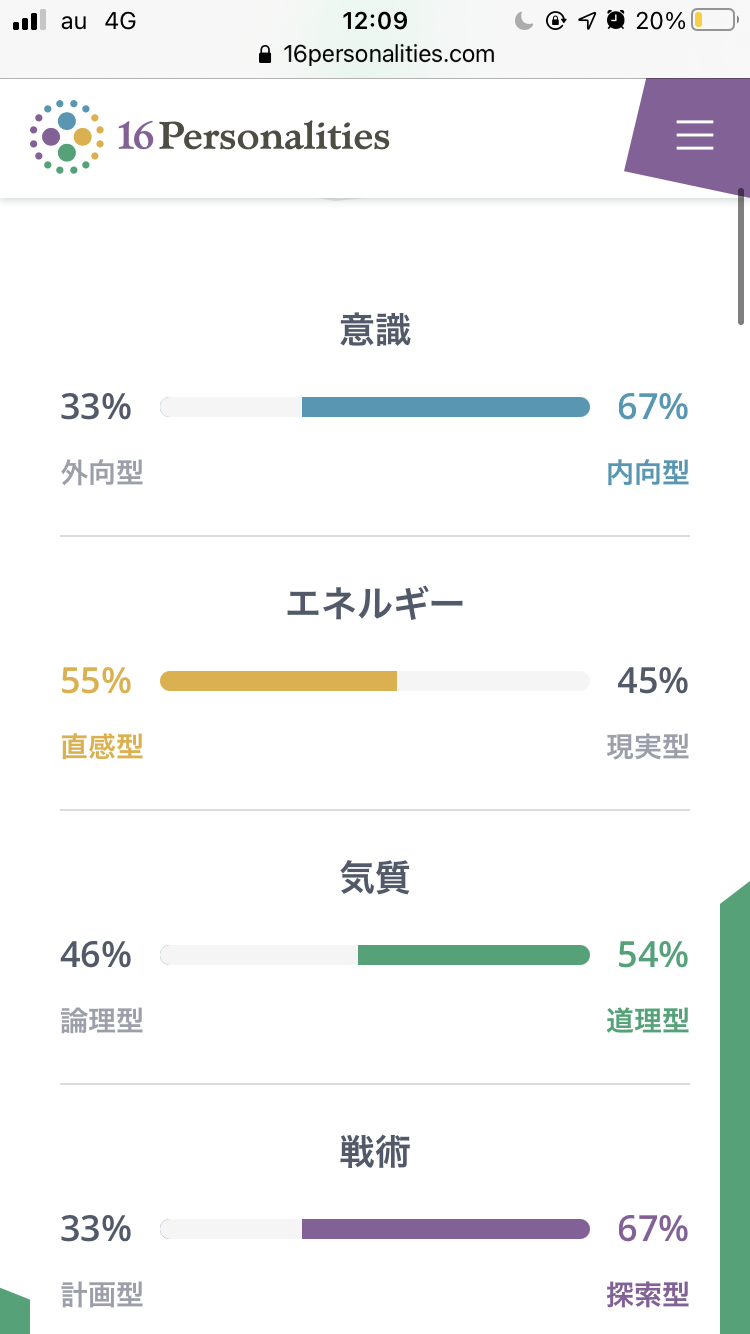
Task: Open the hamburger menu icon
Action: click(694, 135)
